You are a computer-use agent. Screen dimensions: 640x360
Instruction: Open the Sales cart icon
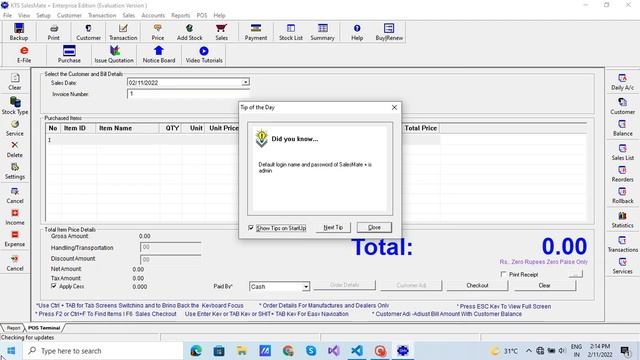coord(221,32)
